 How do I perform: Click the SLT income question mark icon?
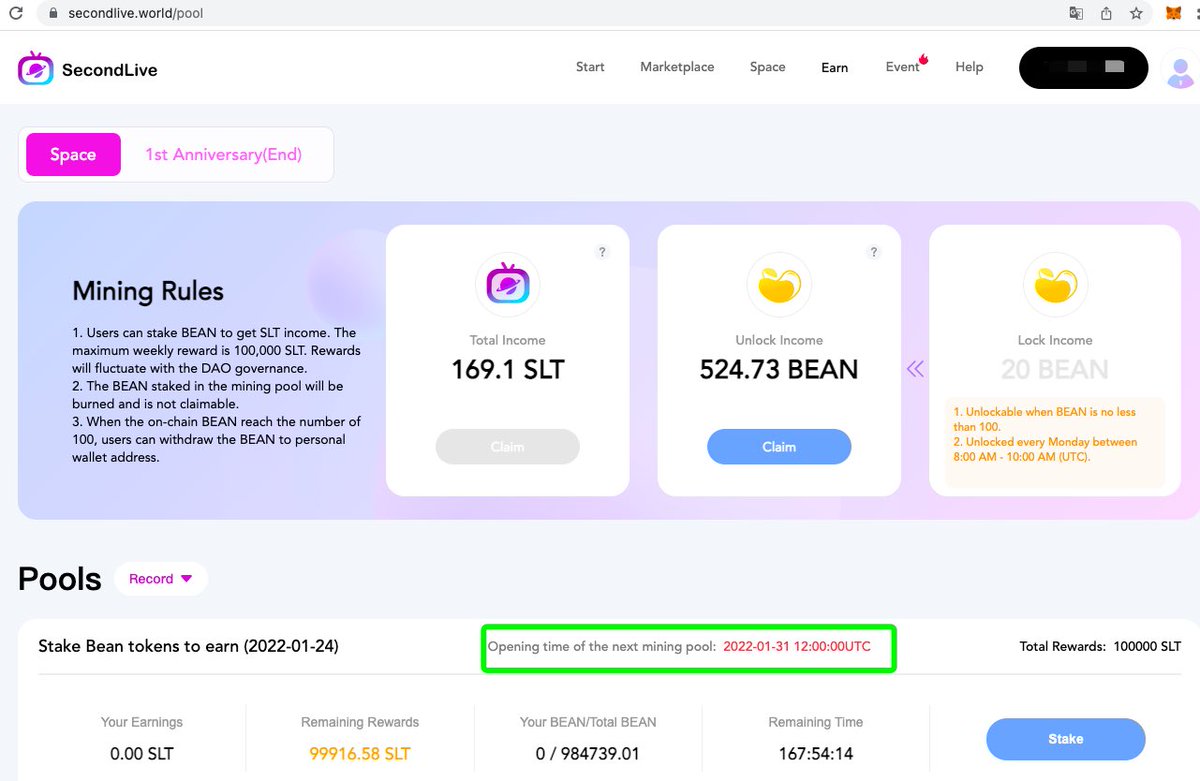[x=602, y=252]
